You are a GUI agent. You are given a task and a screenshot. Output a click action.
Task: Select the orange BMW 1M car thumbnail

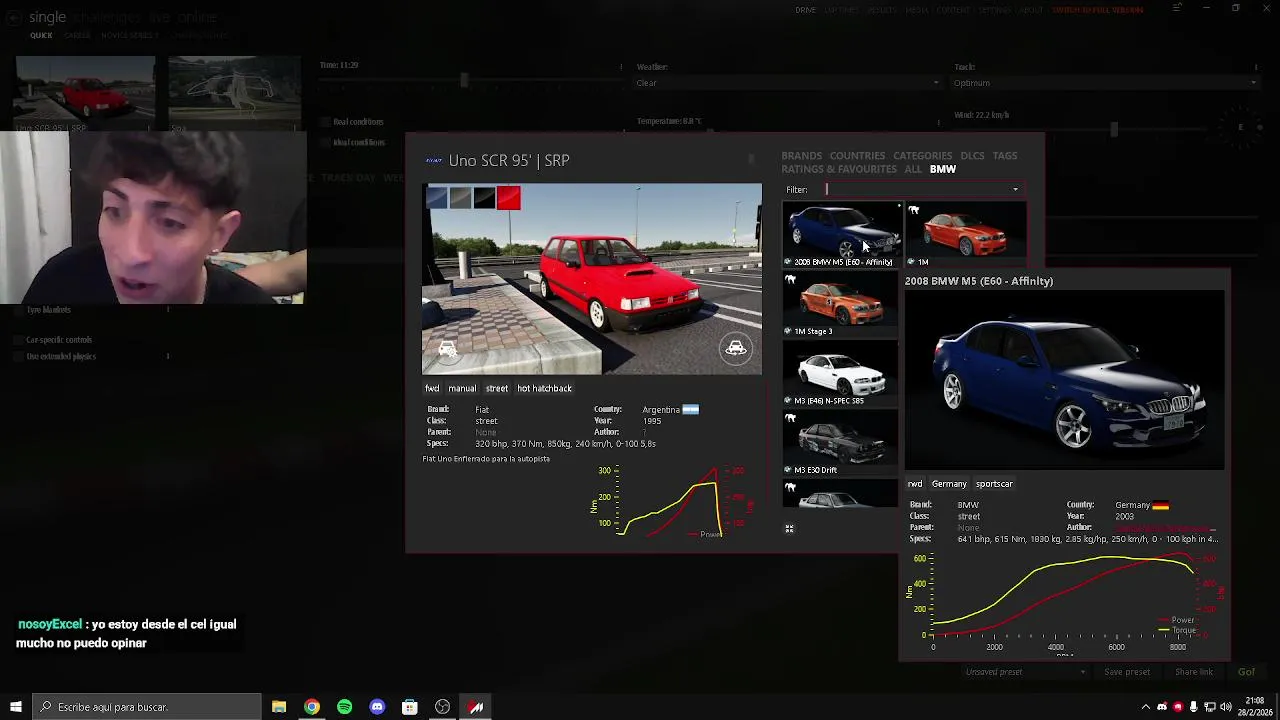(966, 235)
